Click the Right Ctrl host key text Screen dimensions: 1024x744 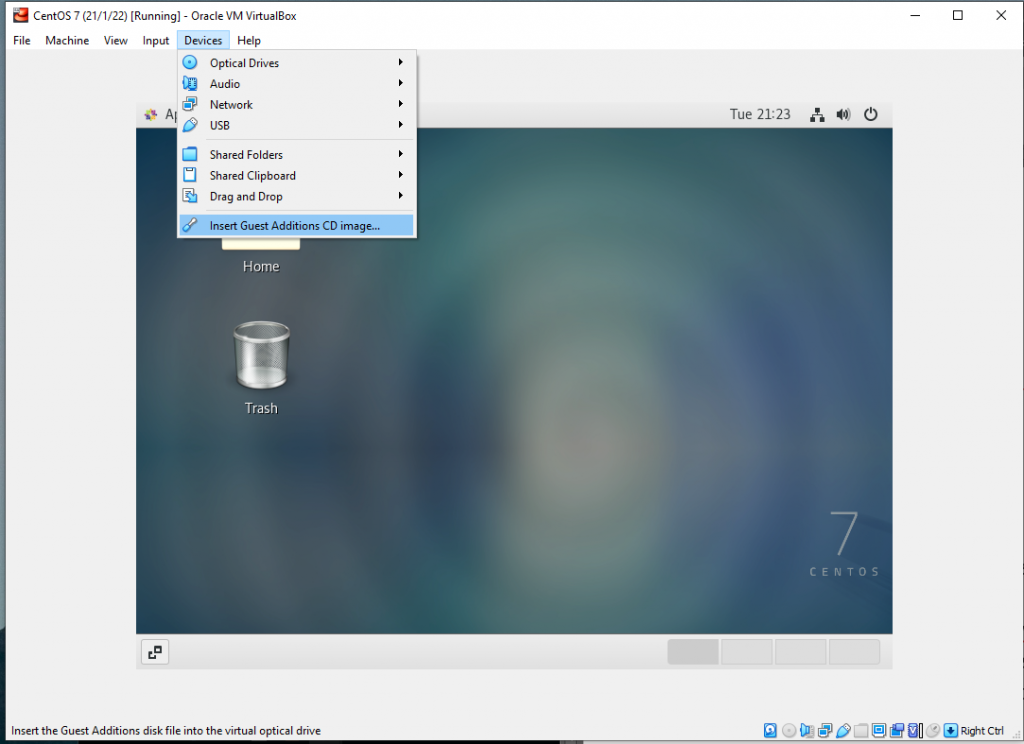(x=982, y=730)
